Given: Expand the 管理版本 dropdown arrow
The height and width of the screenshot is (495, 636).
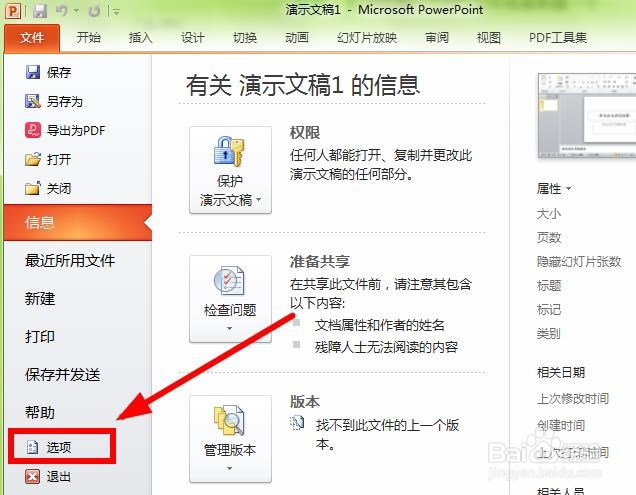Looking at the screenshot, I should pyautogui.click(x=230, y=468).
